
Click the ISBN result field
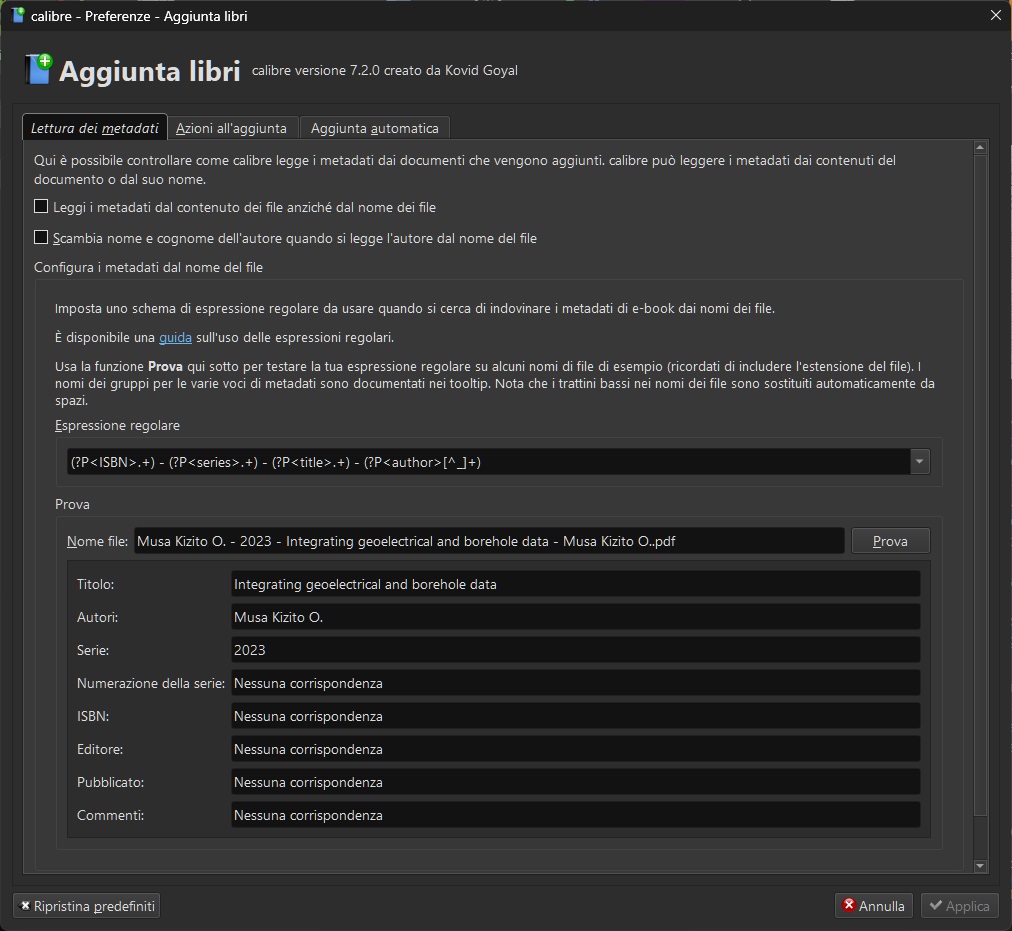tap(574, 716)
